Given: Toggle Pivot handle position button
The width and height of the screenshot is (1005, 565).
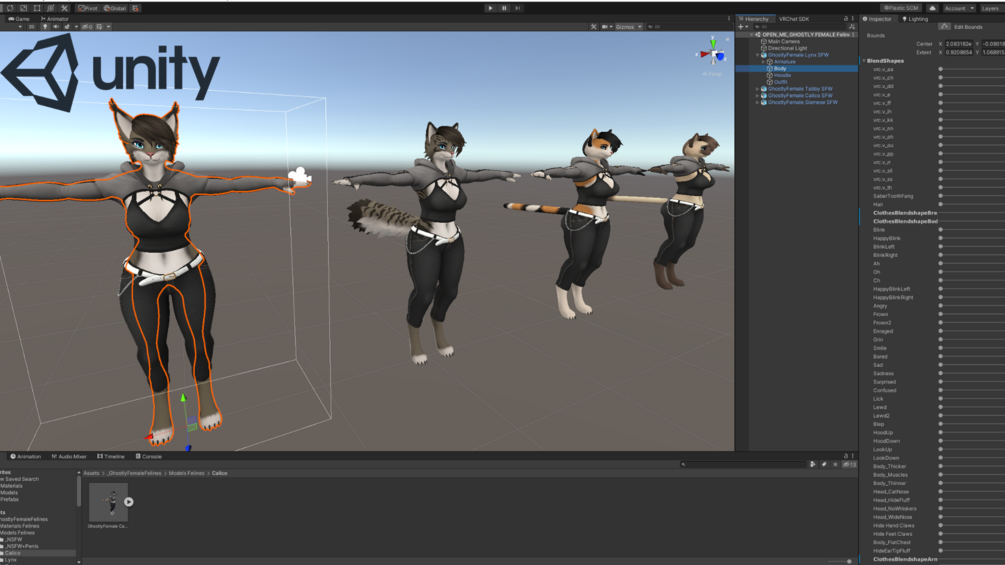Looking at the screenshot, I should click(x=88, y=8).
